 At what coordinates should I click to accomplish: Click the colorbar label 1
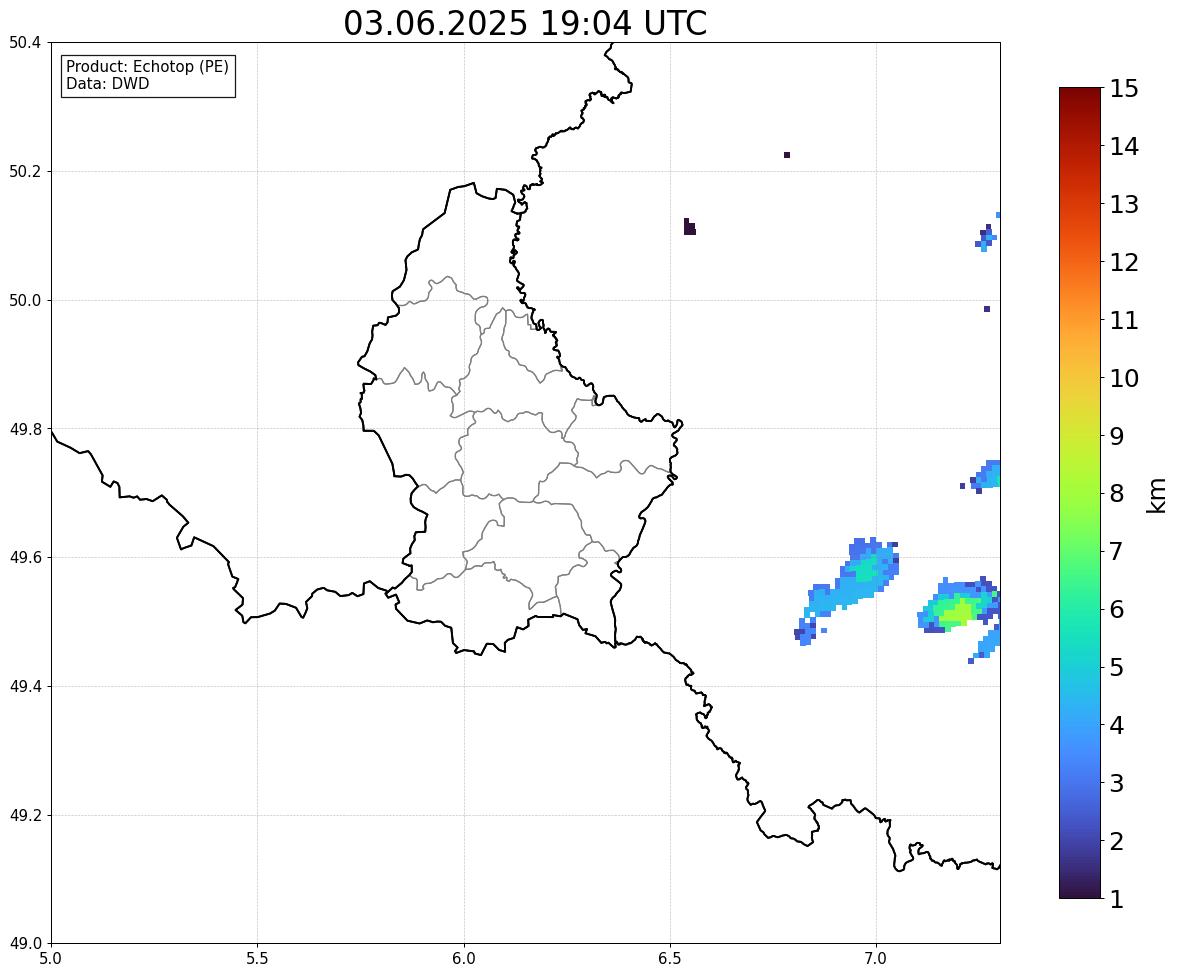[1116, 899]
